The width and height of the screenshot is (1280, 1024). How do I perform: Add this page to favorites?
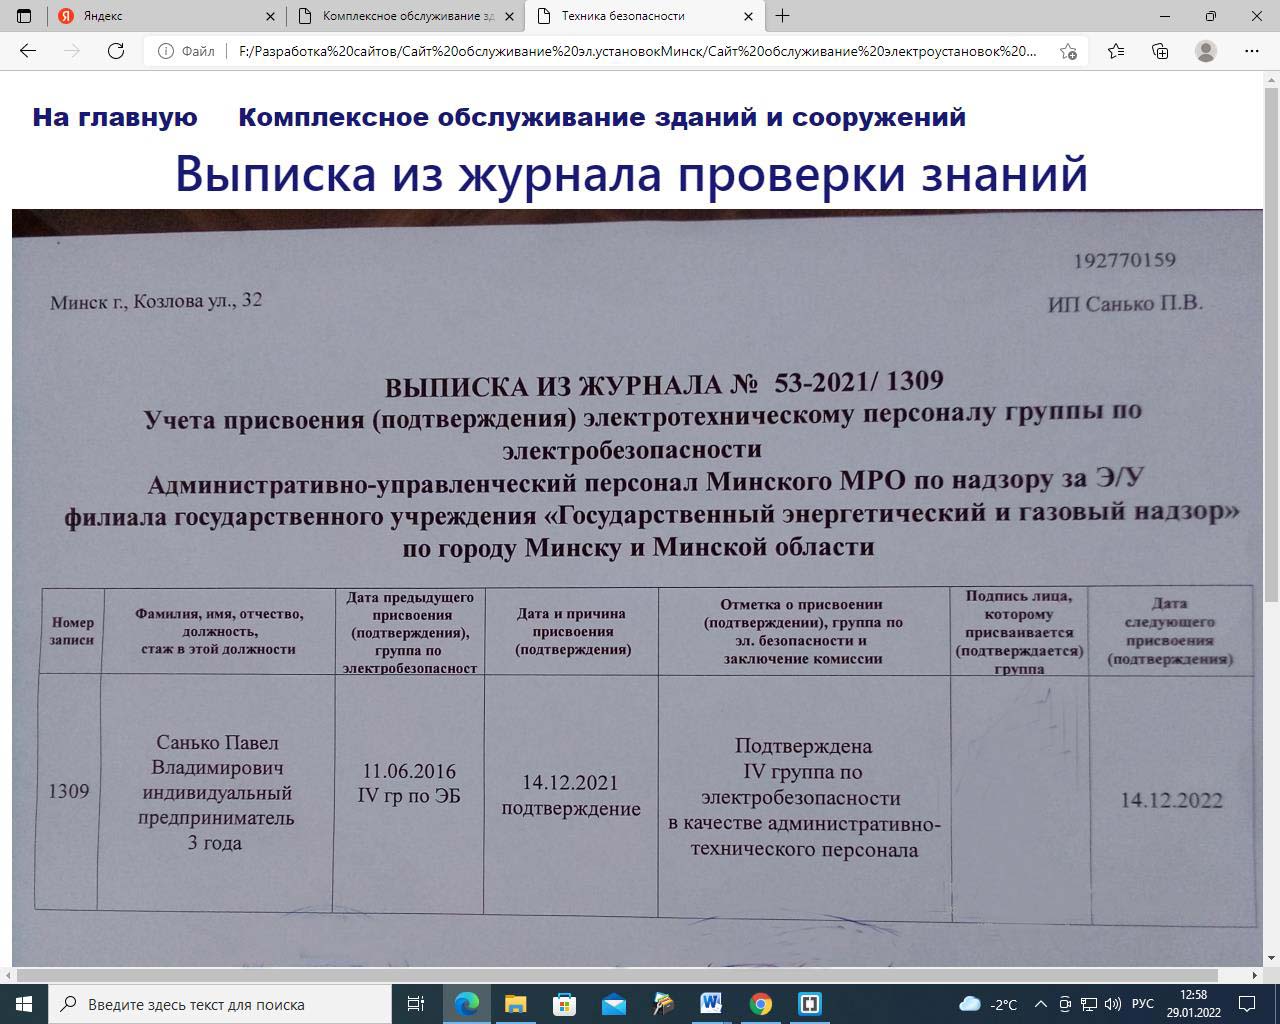[x=1068, y=51]
